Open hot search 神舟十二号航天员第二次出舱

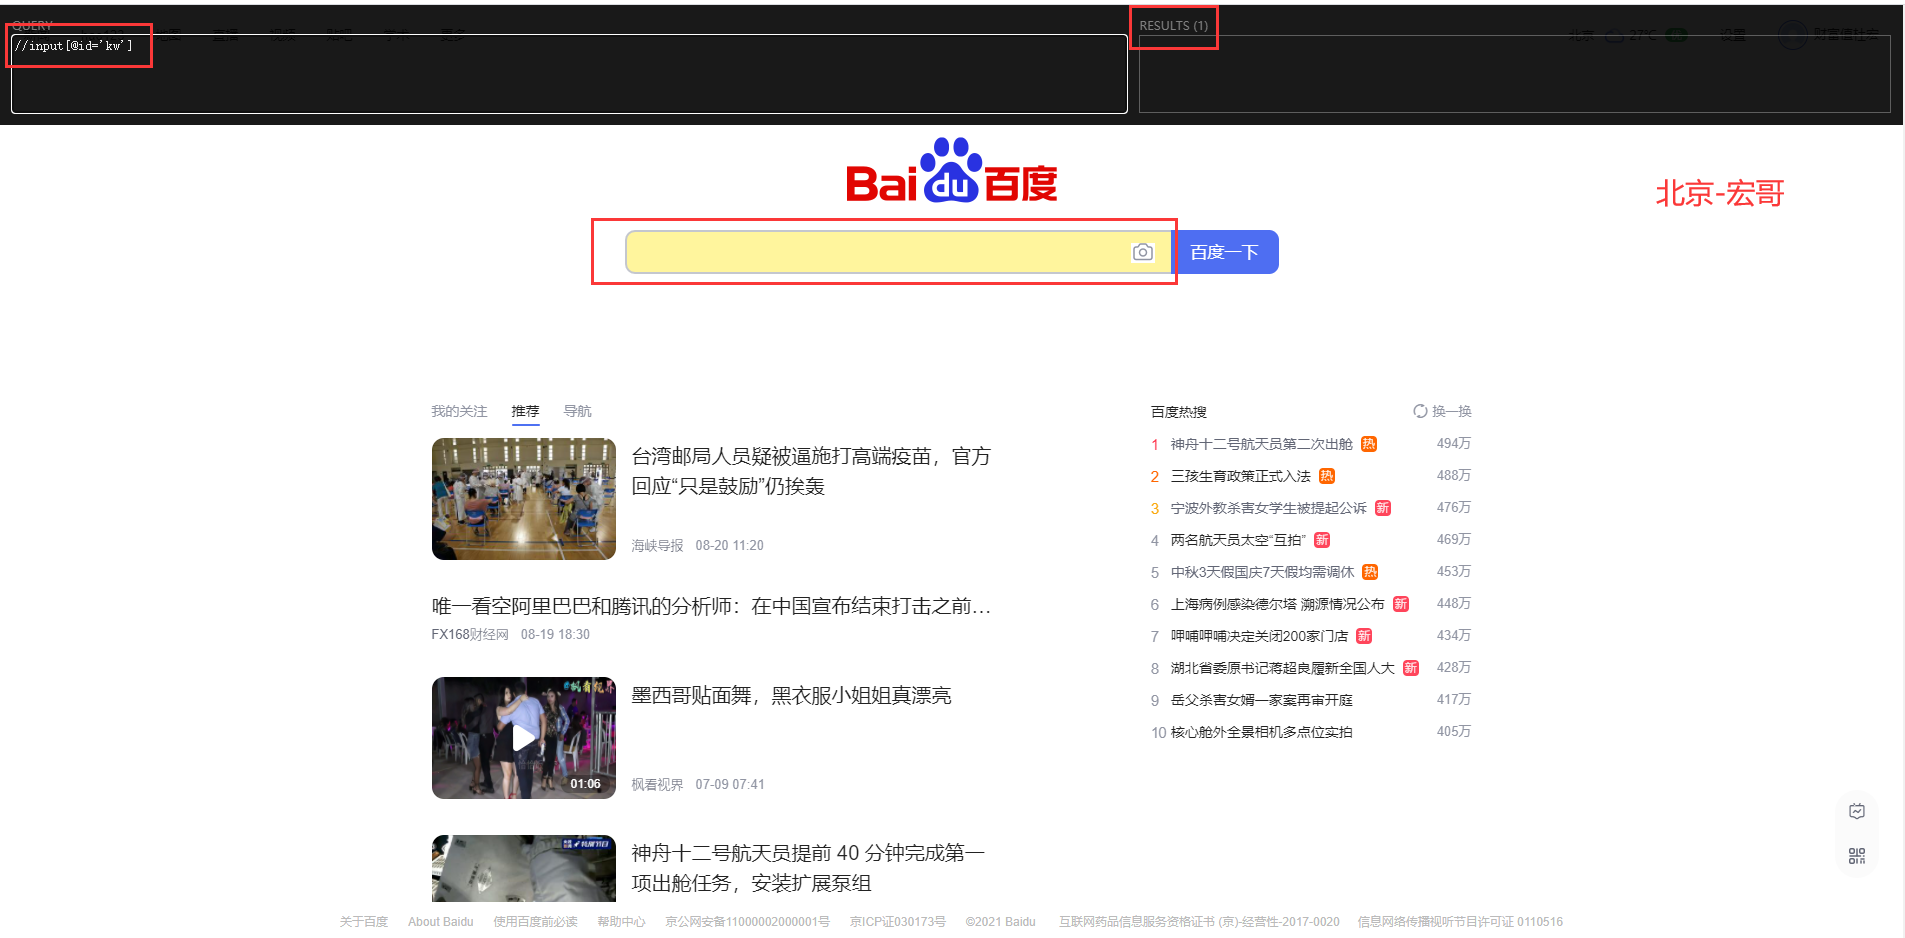point(1261,444)
